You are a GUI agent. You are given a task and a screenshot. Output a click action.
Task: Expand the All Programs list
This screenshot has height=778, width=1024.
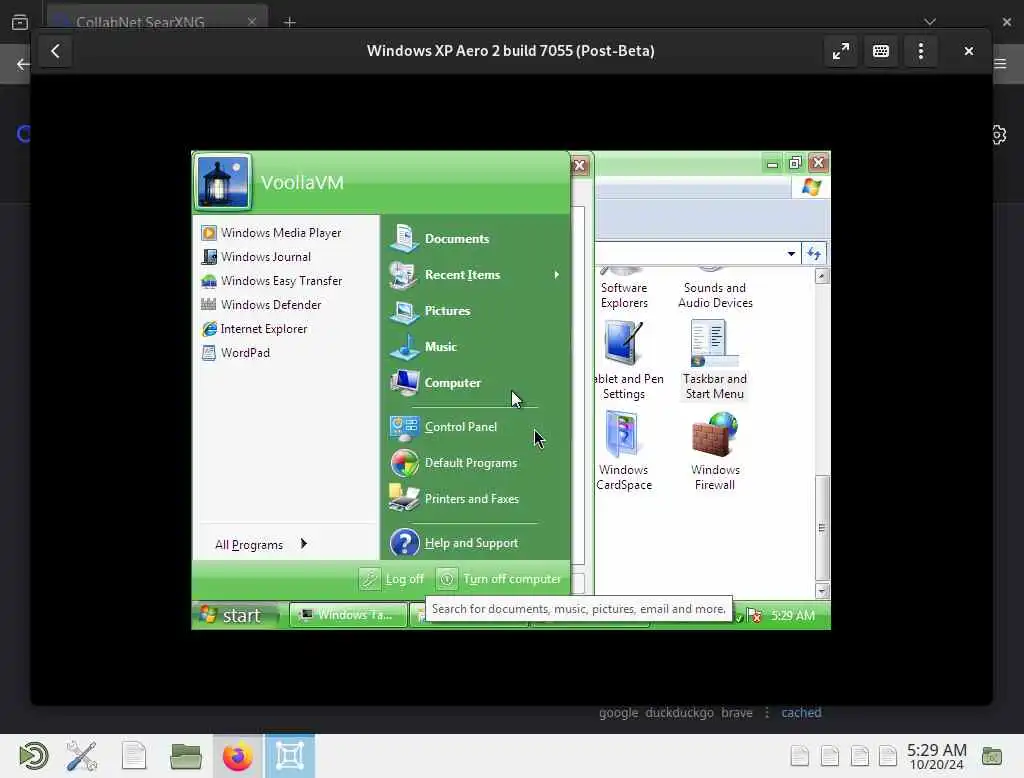click(261, 544)
